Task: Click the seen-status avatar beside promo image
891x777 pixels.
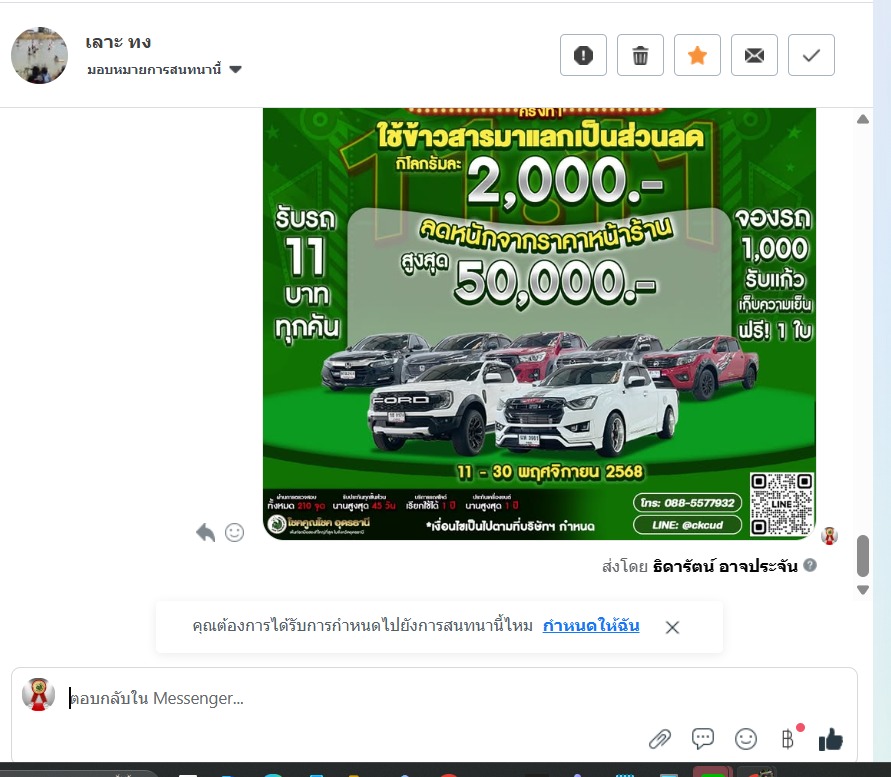Action: pos(829,535)
